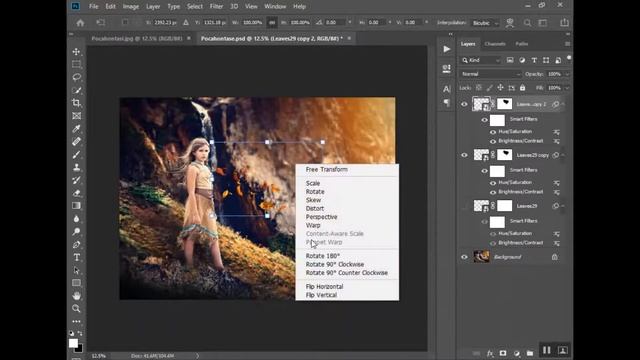This screenshot has height=360, width=640.
Task: Hide the Background layer
Action: (x=464, y=257)
